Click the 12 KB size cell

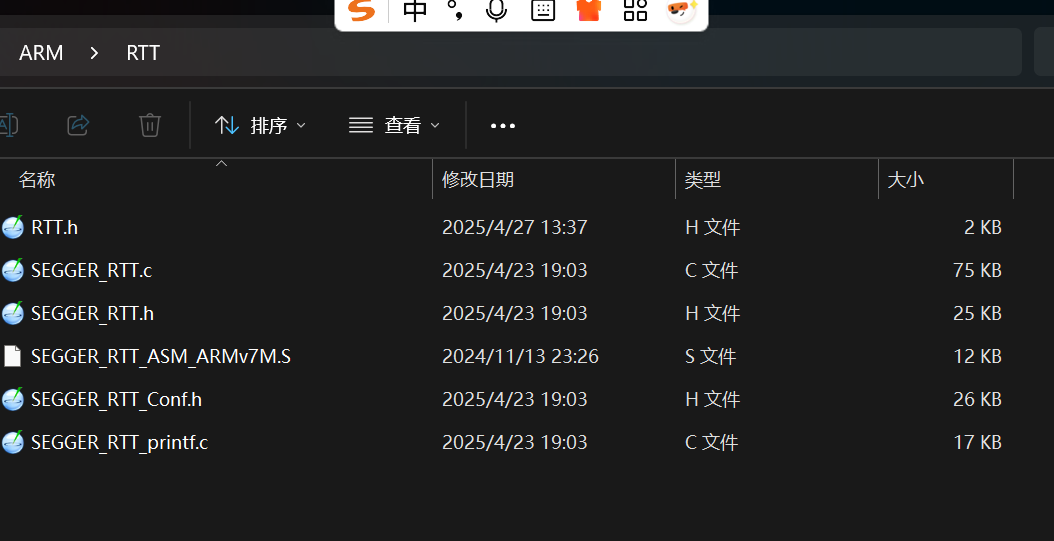[977, 356]
